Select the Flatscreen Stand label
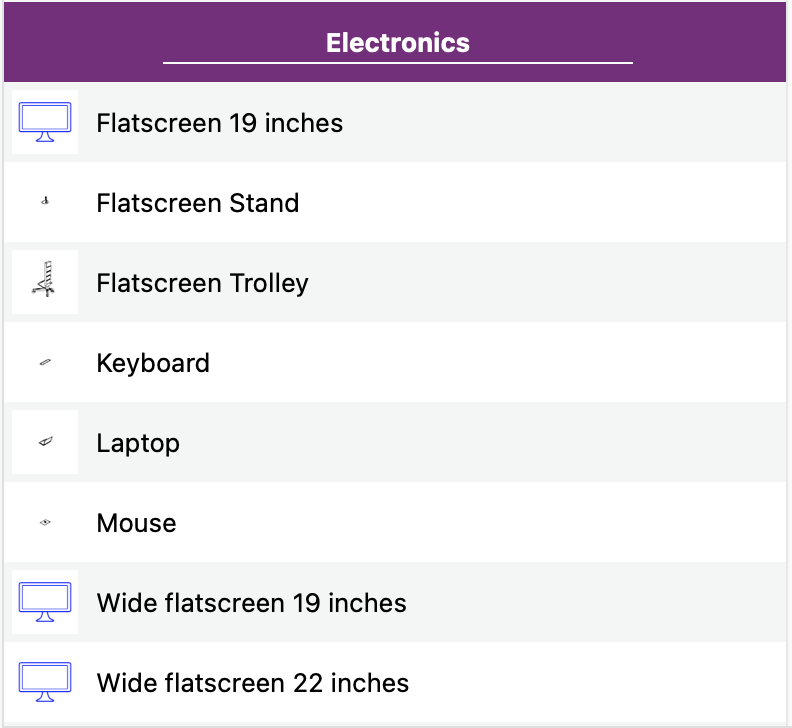 pyautogui.click(x=197, y=203)
